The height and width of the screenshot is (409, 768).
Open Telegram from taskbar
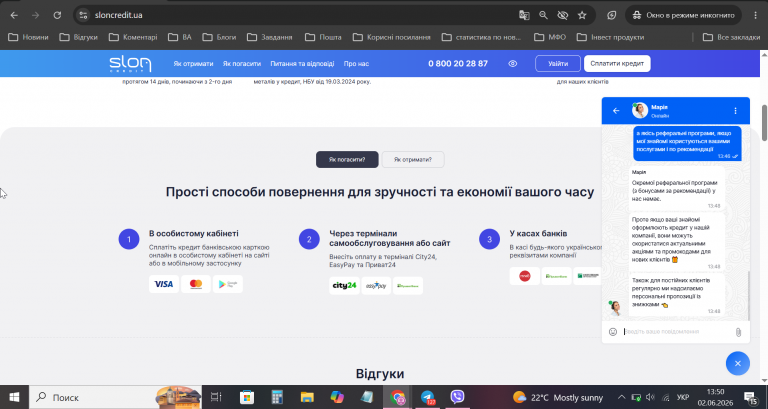[428, 397]
